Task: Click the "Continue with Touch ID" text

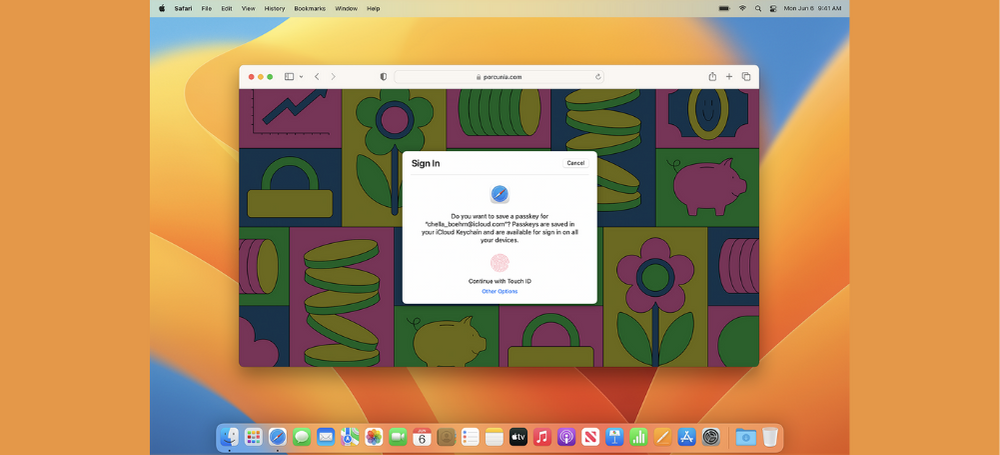Action: (499, 281)
